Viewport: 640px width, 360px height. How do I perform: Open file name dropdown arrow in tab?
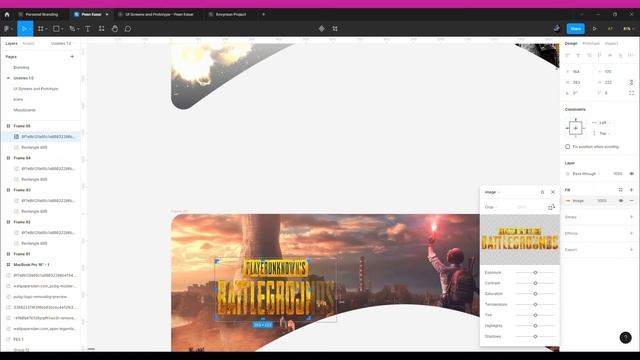pos(107,14)
